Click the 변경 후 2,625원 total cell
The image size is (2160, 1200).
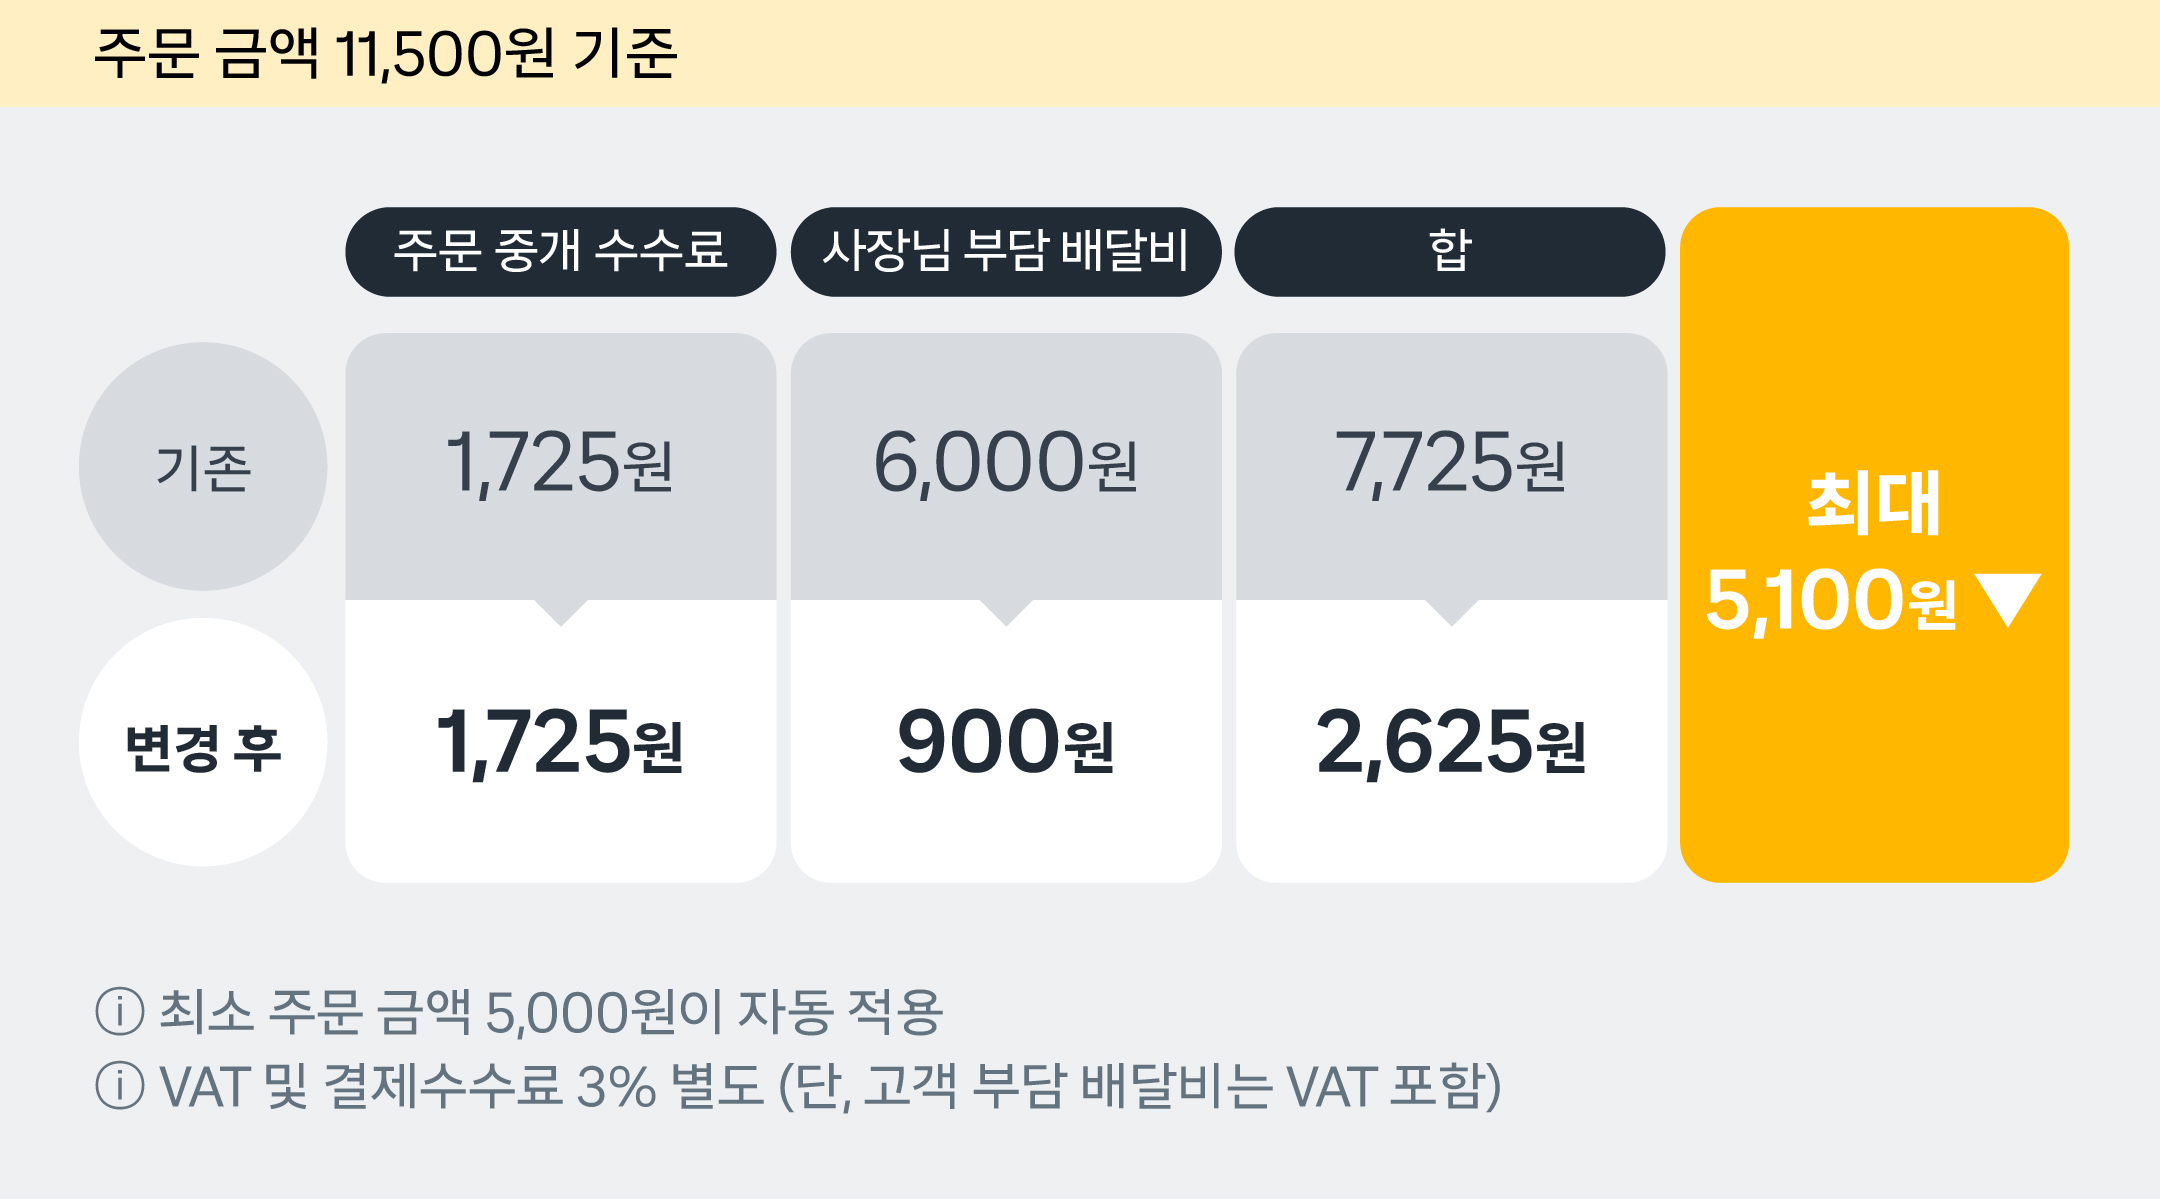[x=1451, y=741]
